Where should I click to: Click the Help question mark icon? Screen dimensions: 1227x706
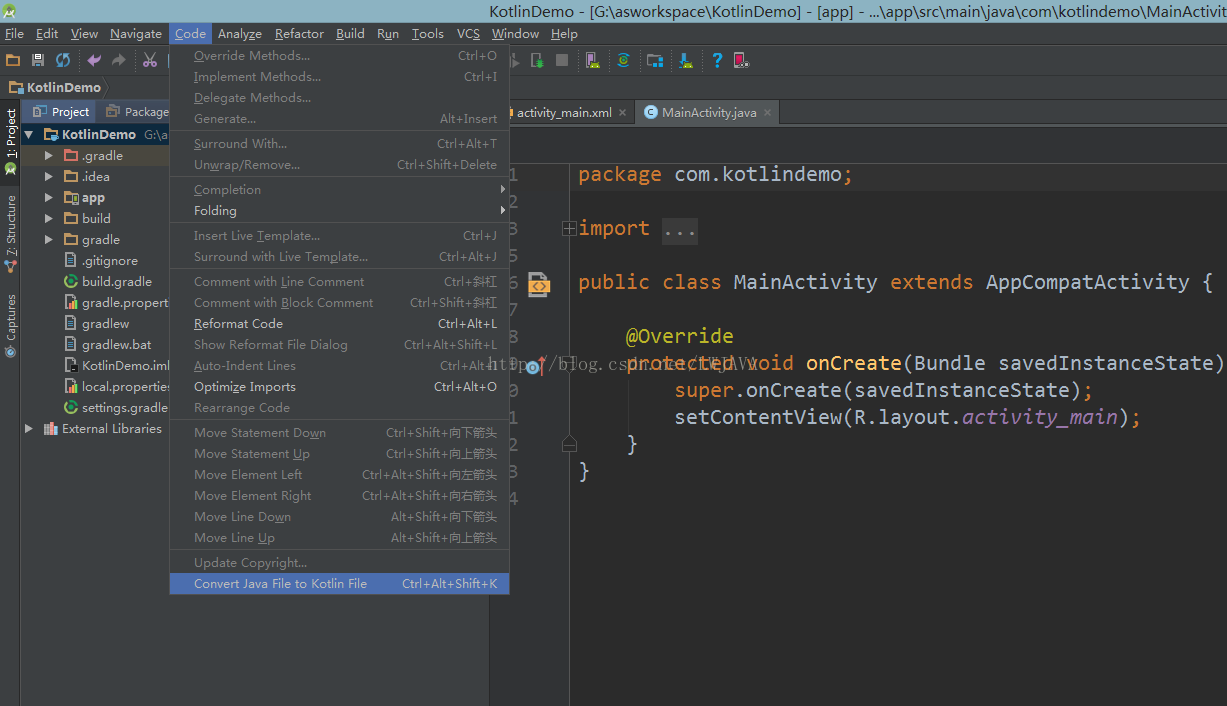[717, 61]
